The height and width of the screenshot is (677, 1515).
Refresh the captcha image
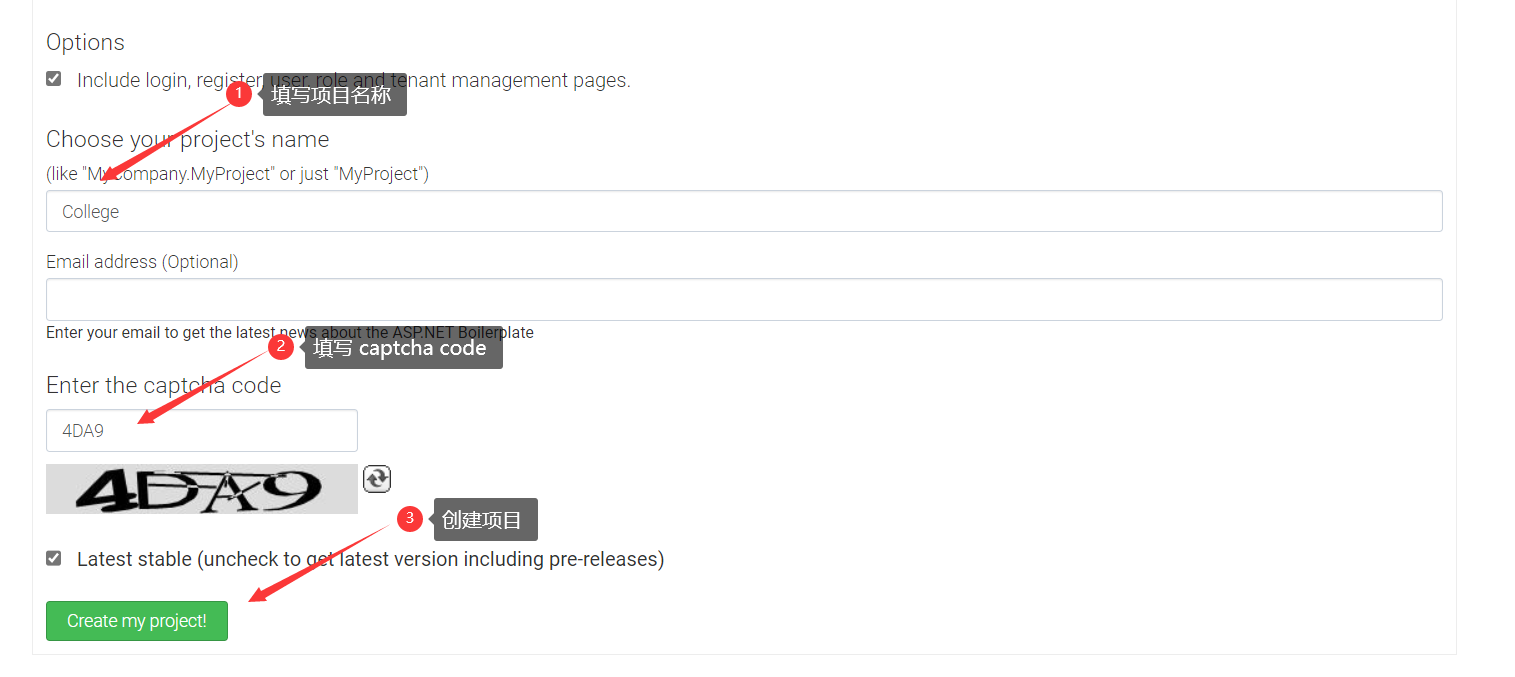(377, 479)
